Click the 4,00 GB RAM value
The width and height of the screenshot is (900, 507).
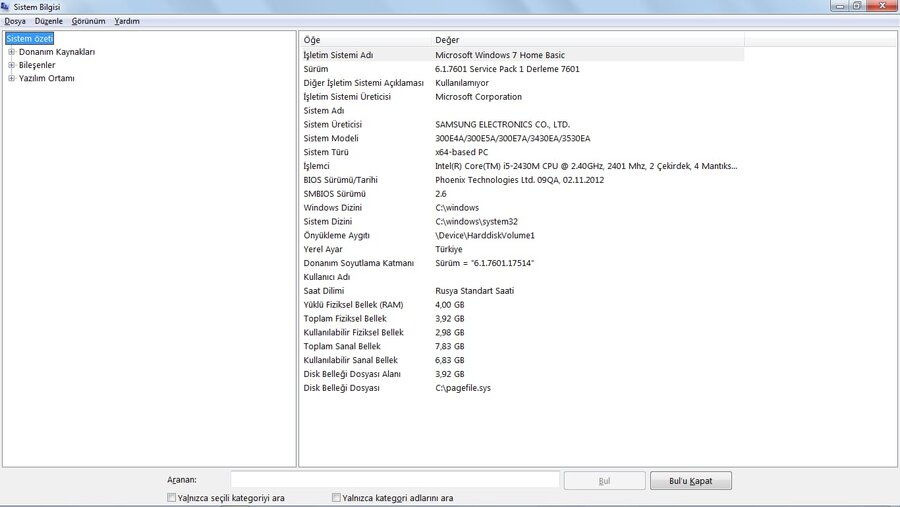click(x=449, y=304)
